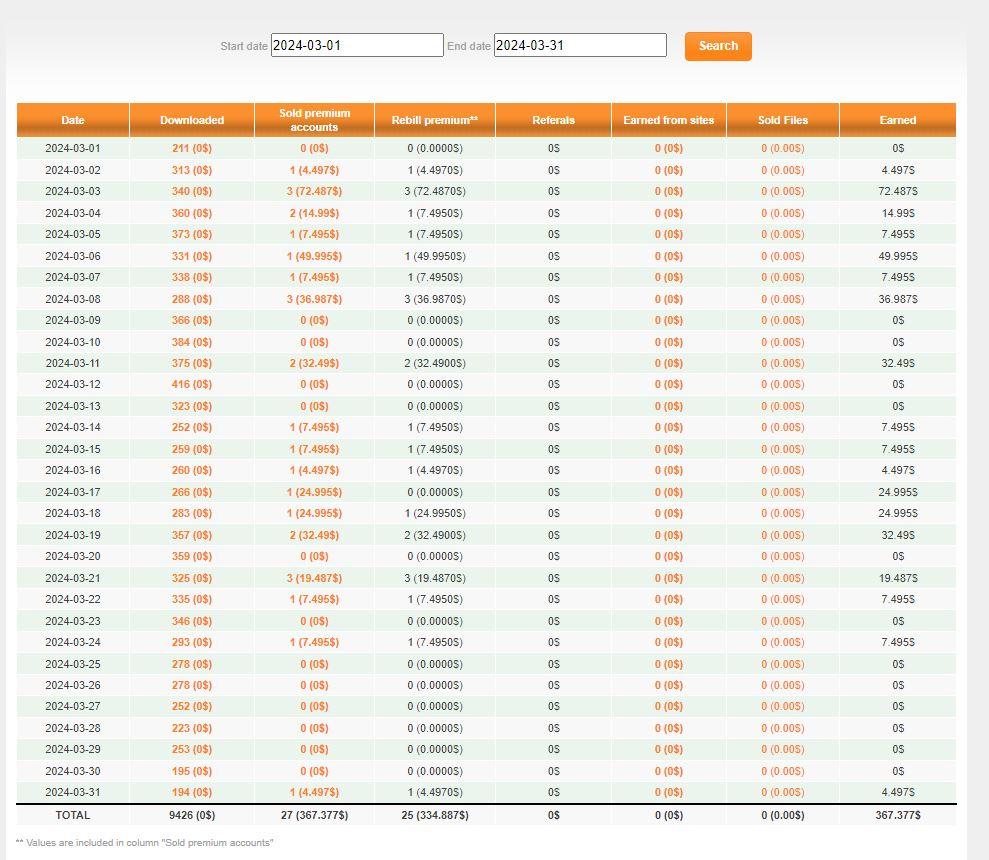
Task: Click the Referals column header
Action: (553, 120)
